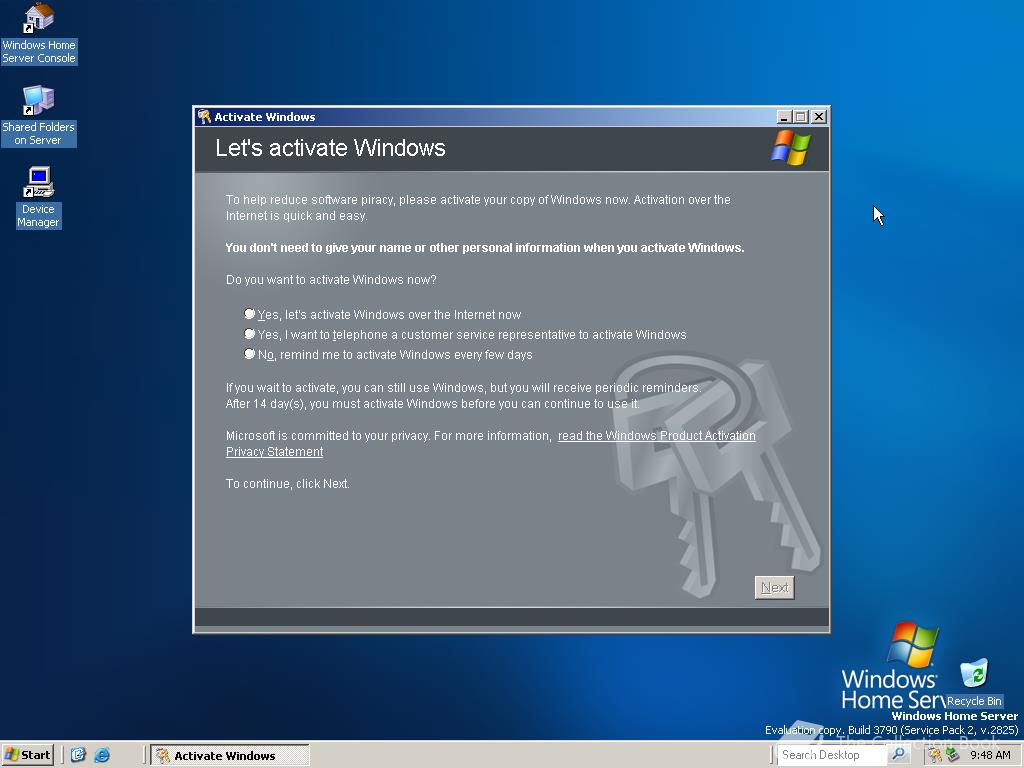Viewport: 1024px width, 768px height.
Task: Select the Recycle Bin icon
Action: coord(974,683)
